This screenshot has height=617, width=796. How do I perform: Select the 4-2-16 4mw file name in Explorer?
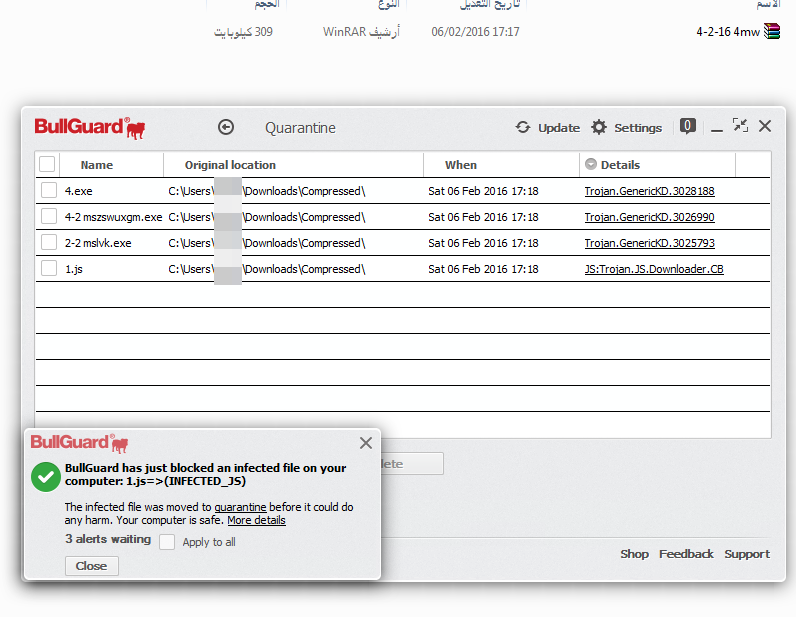pos(728,32)
